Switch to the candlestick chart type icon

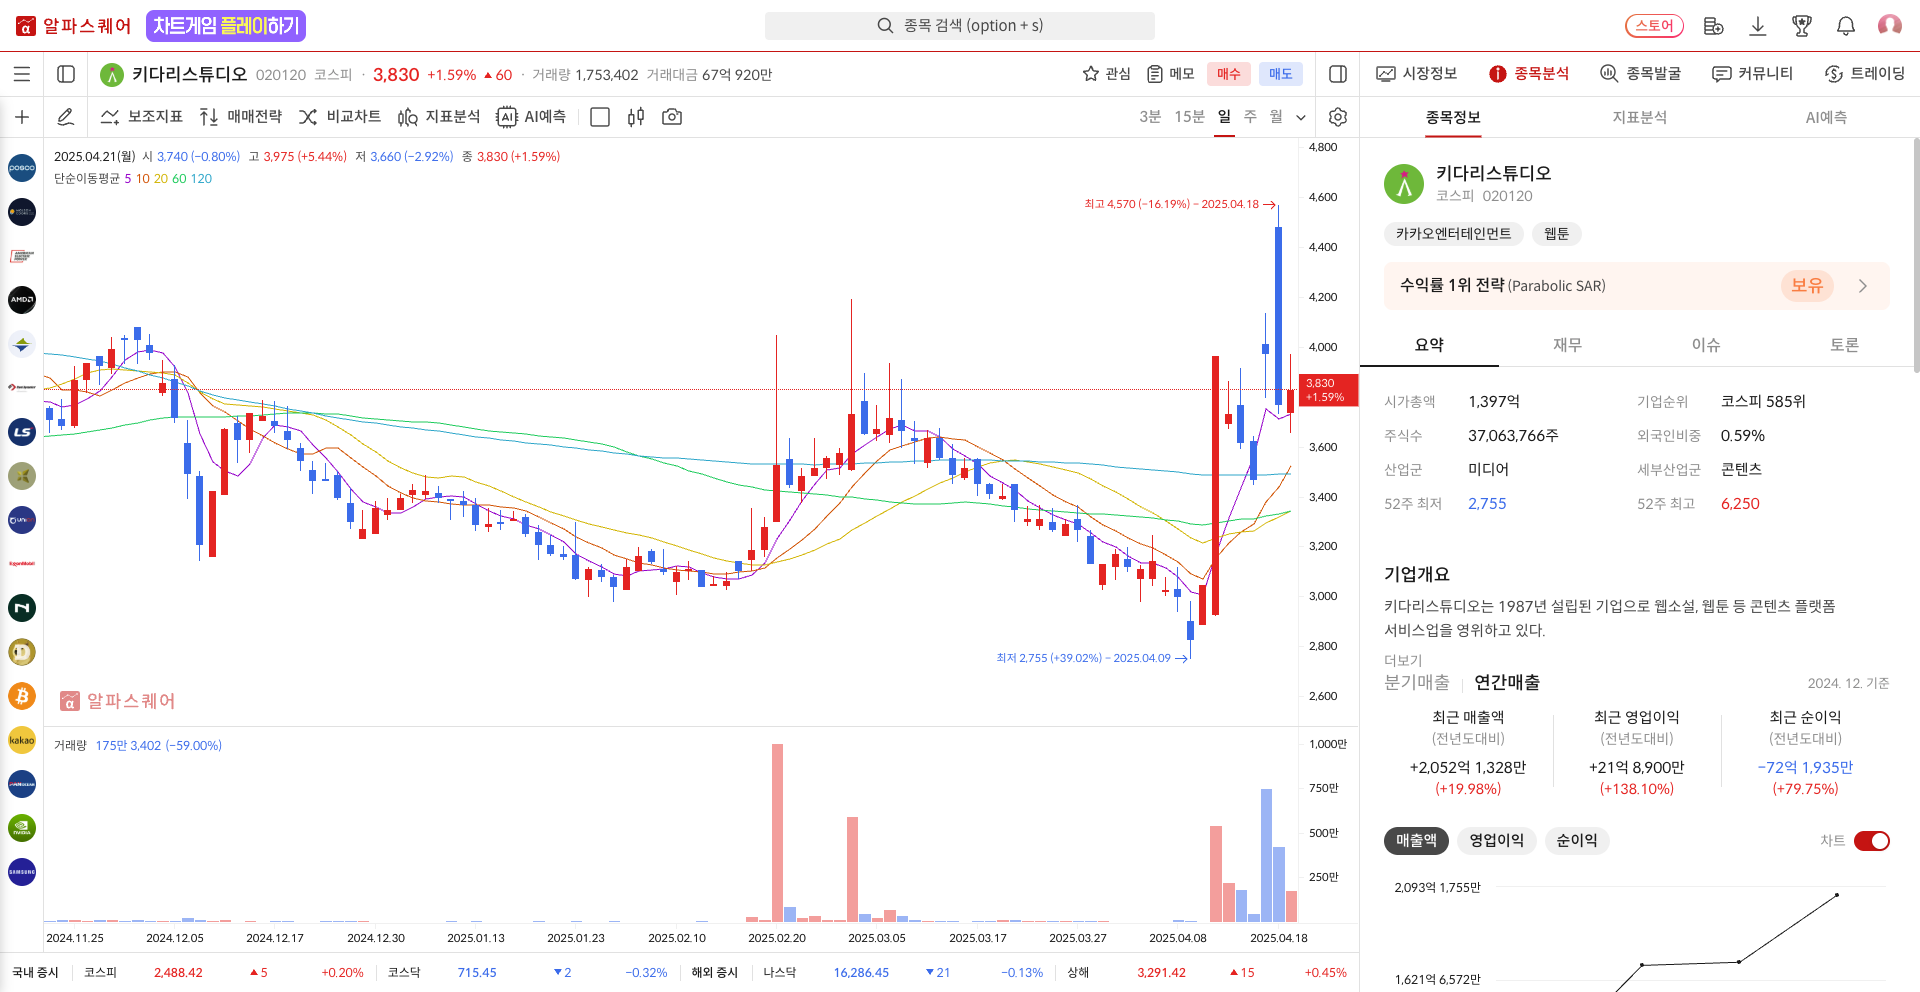pyautogui.click(x=636, y=117)
